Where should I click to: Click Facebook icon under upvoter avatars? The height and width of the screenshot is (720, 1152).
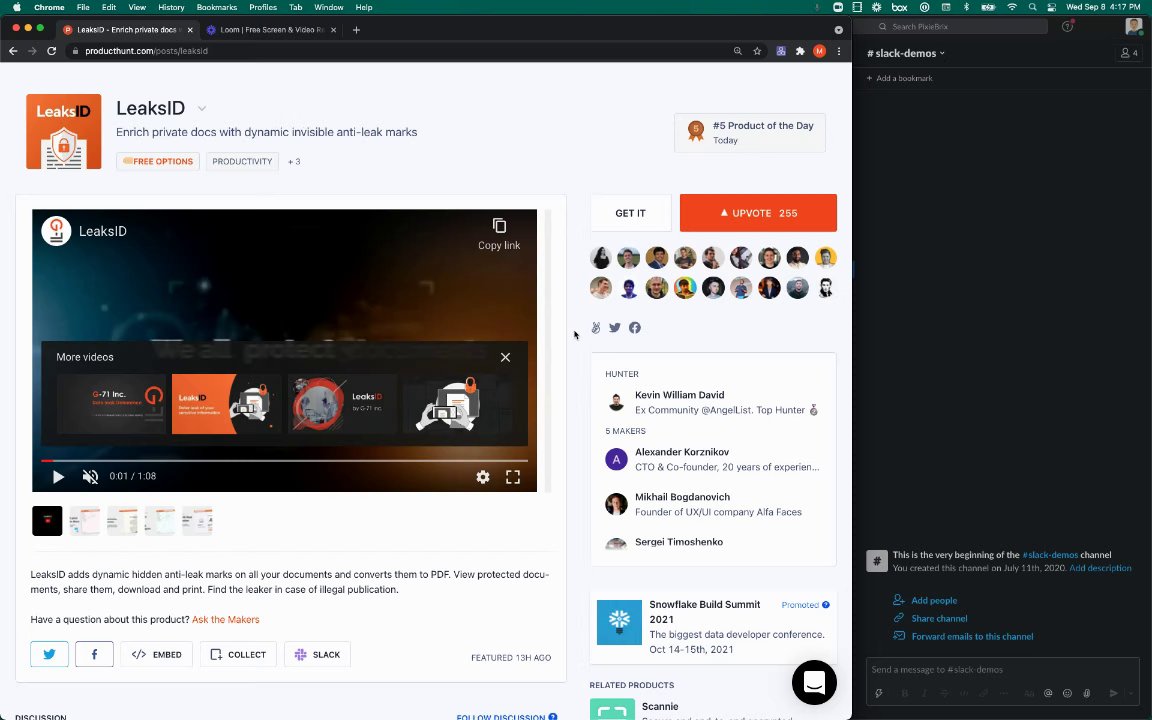pos(635,328)
